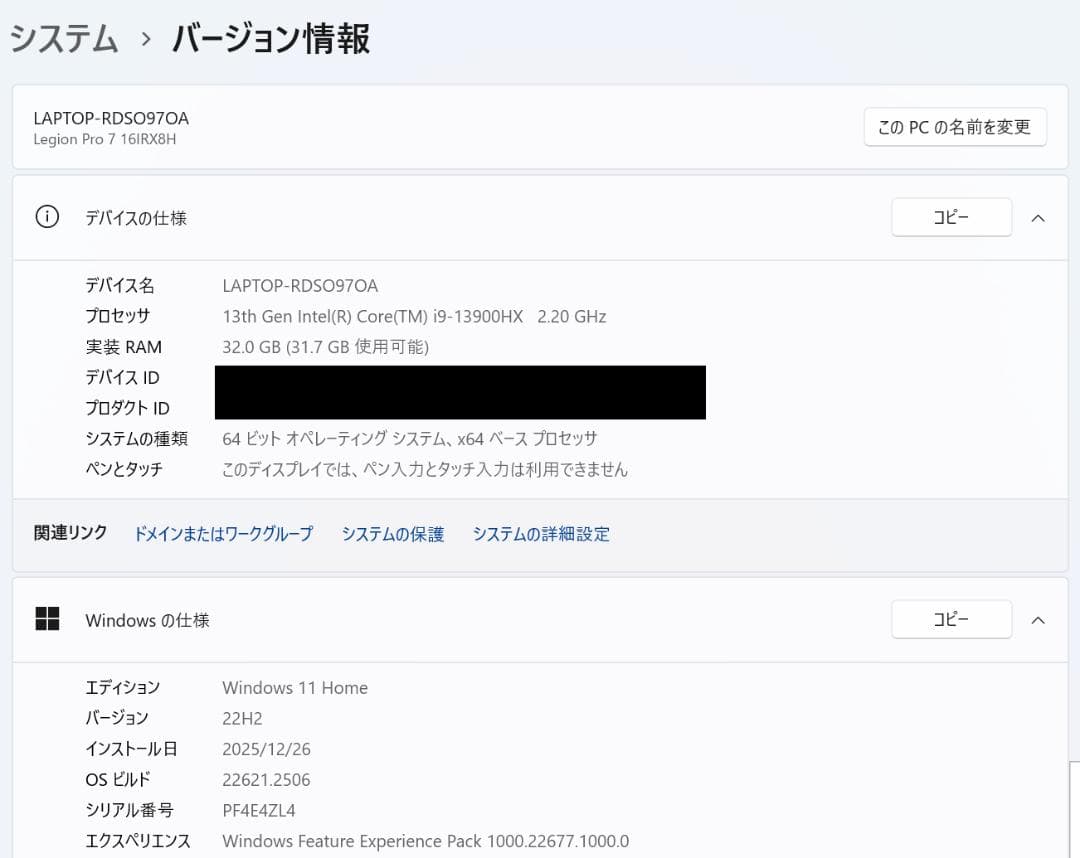This screenshot has height=858, width=1080.
Task: Open the ドメインまたはワークグループ link
Action: (x=222, y=533)
